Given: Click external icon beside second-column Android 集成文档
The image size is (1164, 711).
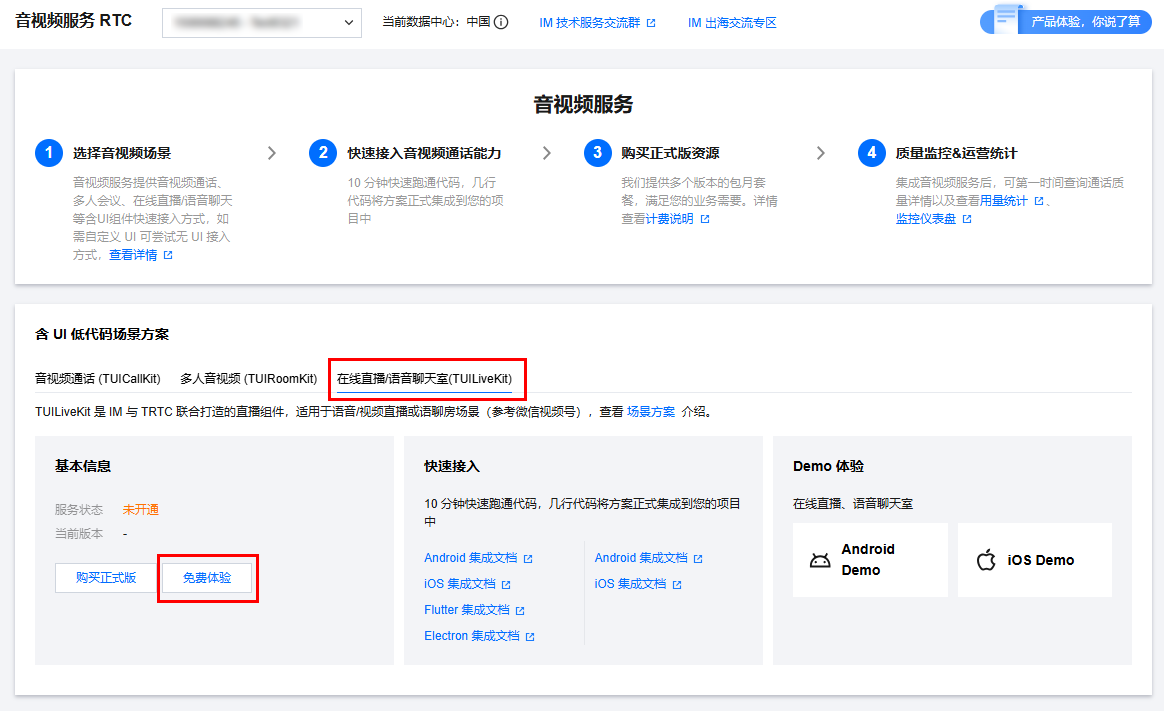Looking at the screenshot, I should pyautogui.click(x=698, y=558).
